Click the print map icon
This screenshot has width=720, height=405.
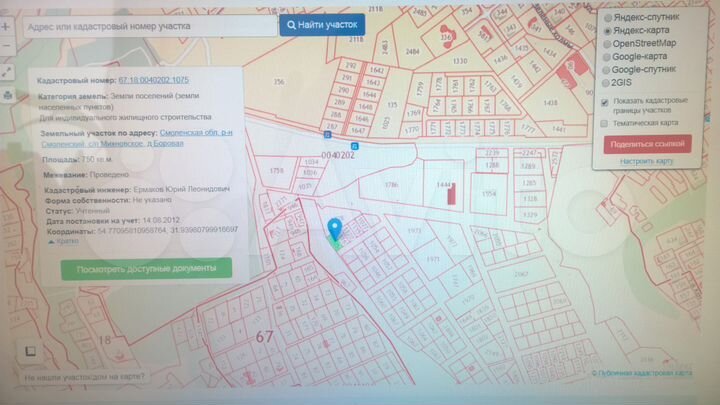coord(8,95)
